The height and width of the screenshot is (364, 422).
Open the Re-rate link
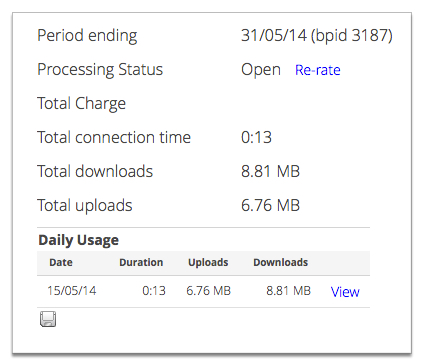(x=318, y=70)
